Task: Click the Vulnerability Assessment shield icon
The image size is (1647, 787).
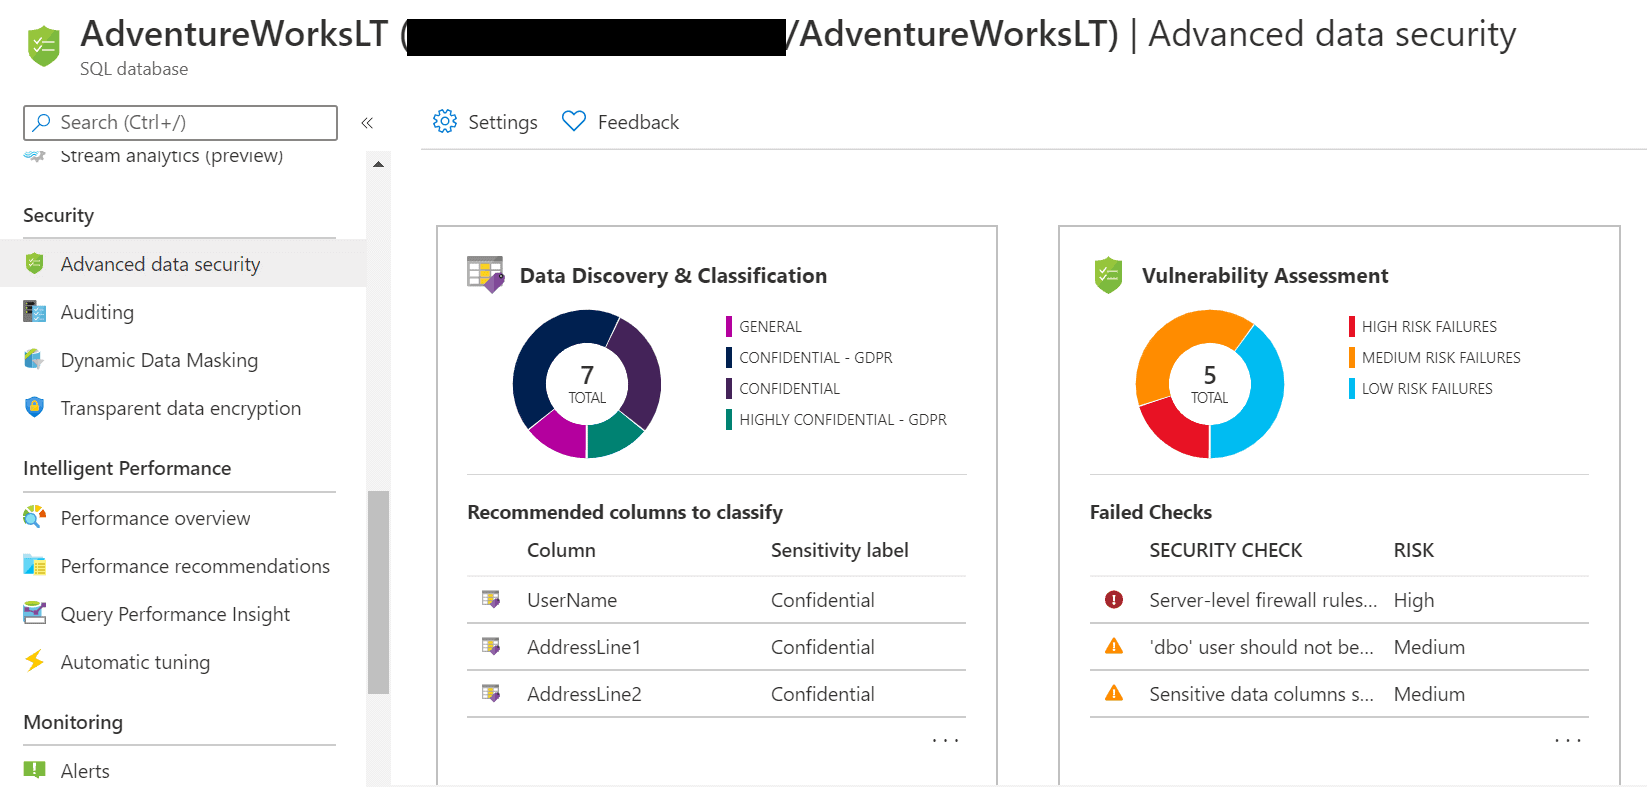Action: coord(1108,275)
